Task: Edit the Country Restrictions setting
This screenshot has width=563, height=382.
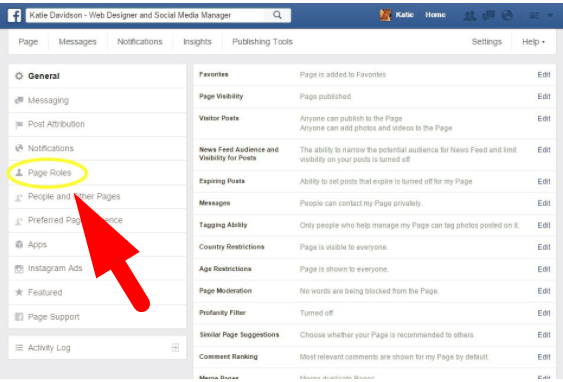Action: (544, 247)
